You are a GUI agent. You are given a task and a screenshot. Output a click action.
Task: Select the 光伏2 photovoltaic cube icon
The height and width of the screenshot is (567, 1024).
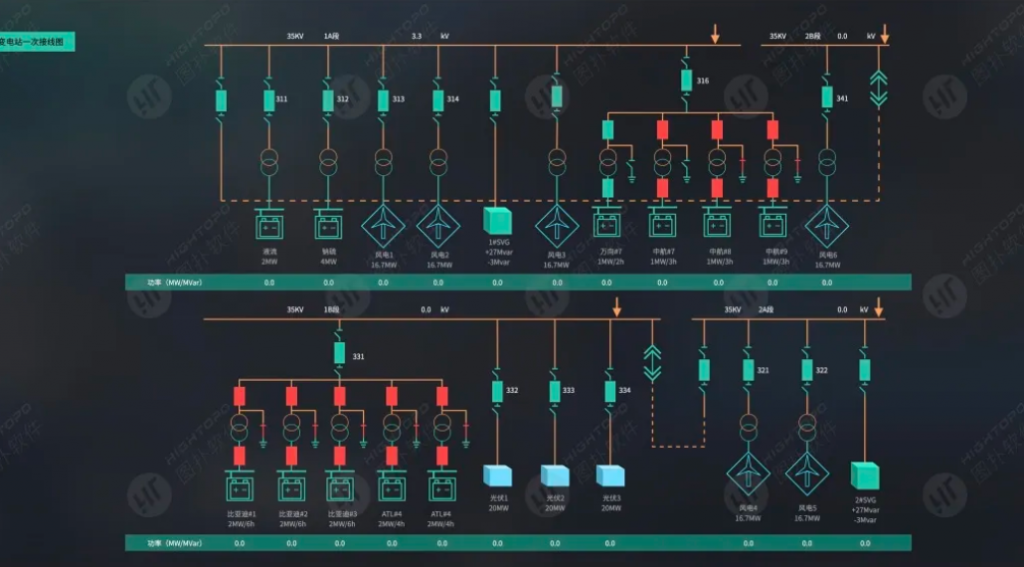click(x=554, y=476)
